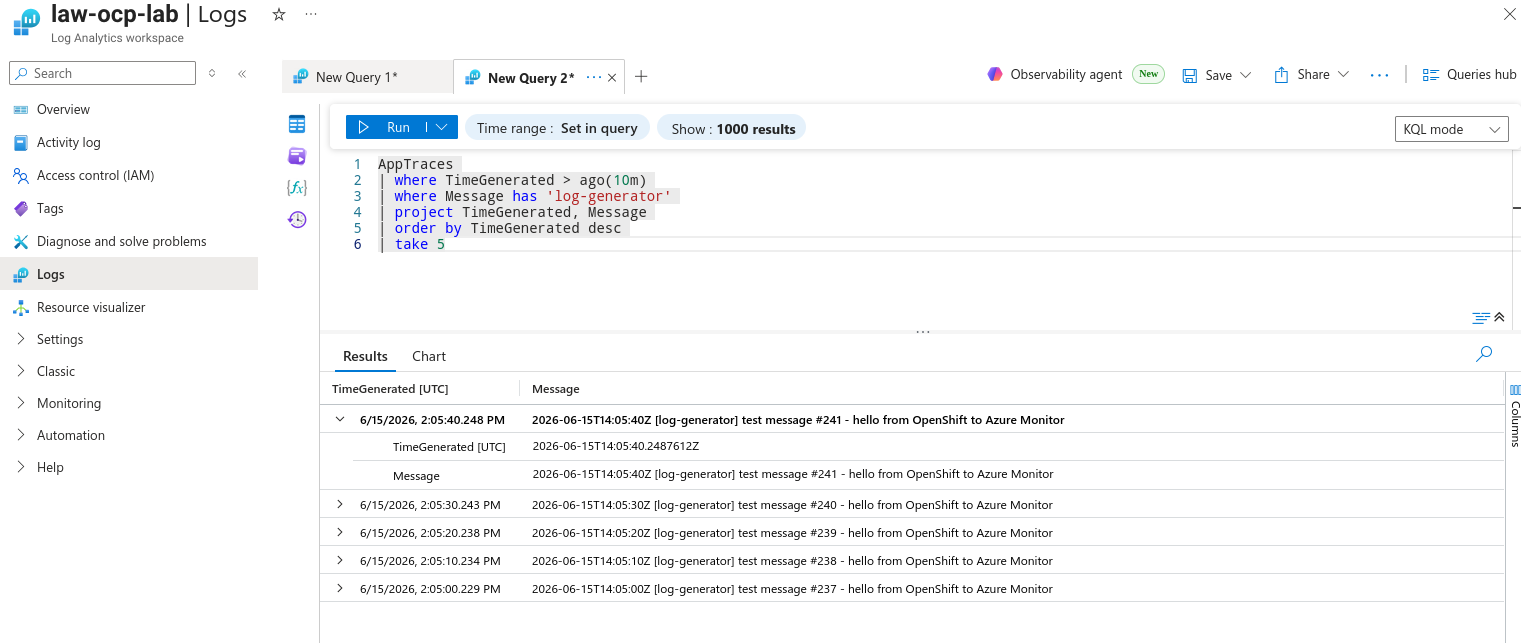Click the Search box in sidebar
The image size is (1521, 643).
click(103, 73)
